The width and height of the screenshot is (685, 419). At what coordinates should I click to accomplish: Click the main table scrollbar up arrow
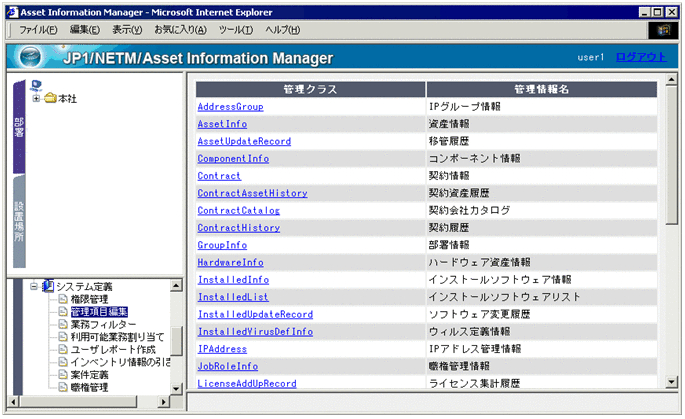(x=671, y=80)
